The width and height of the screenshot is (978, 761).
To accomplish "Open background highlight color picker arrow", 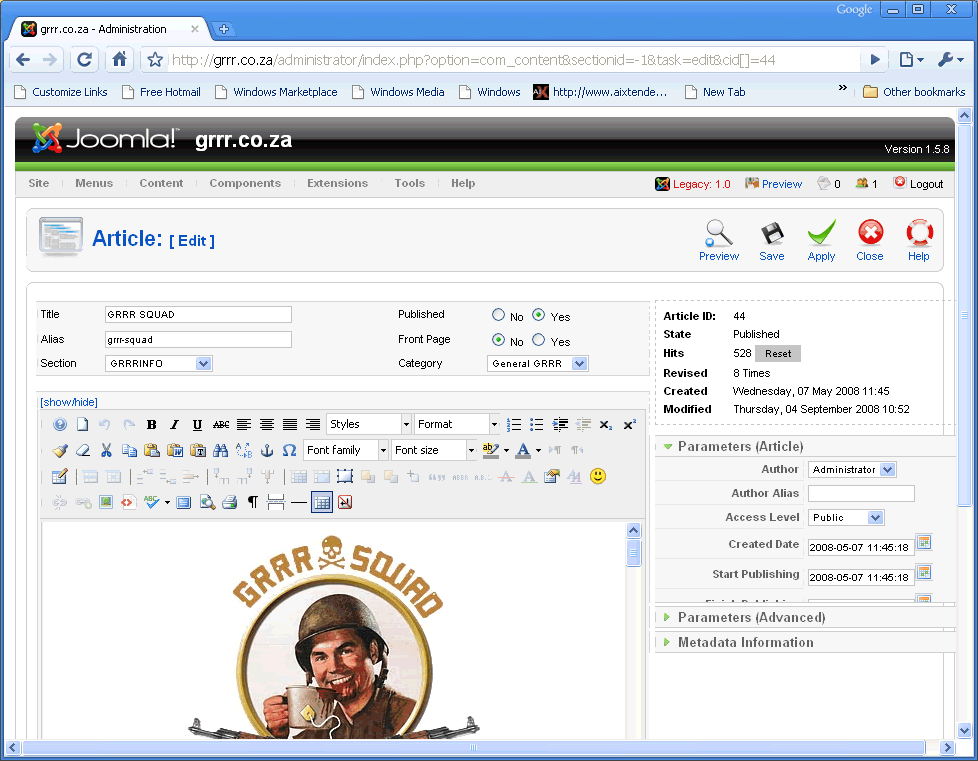I will tap(506, 450).
